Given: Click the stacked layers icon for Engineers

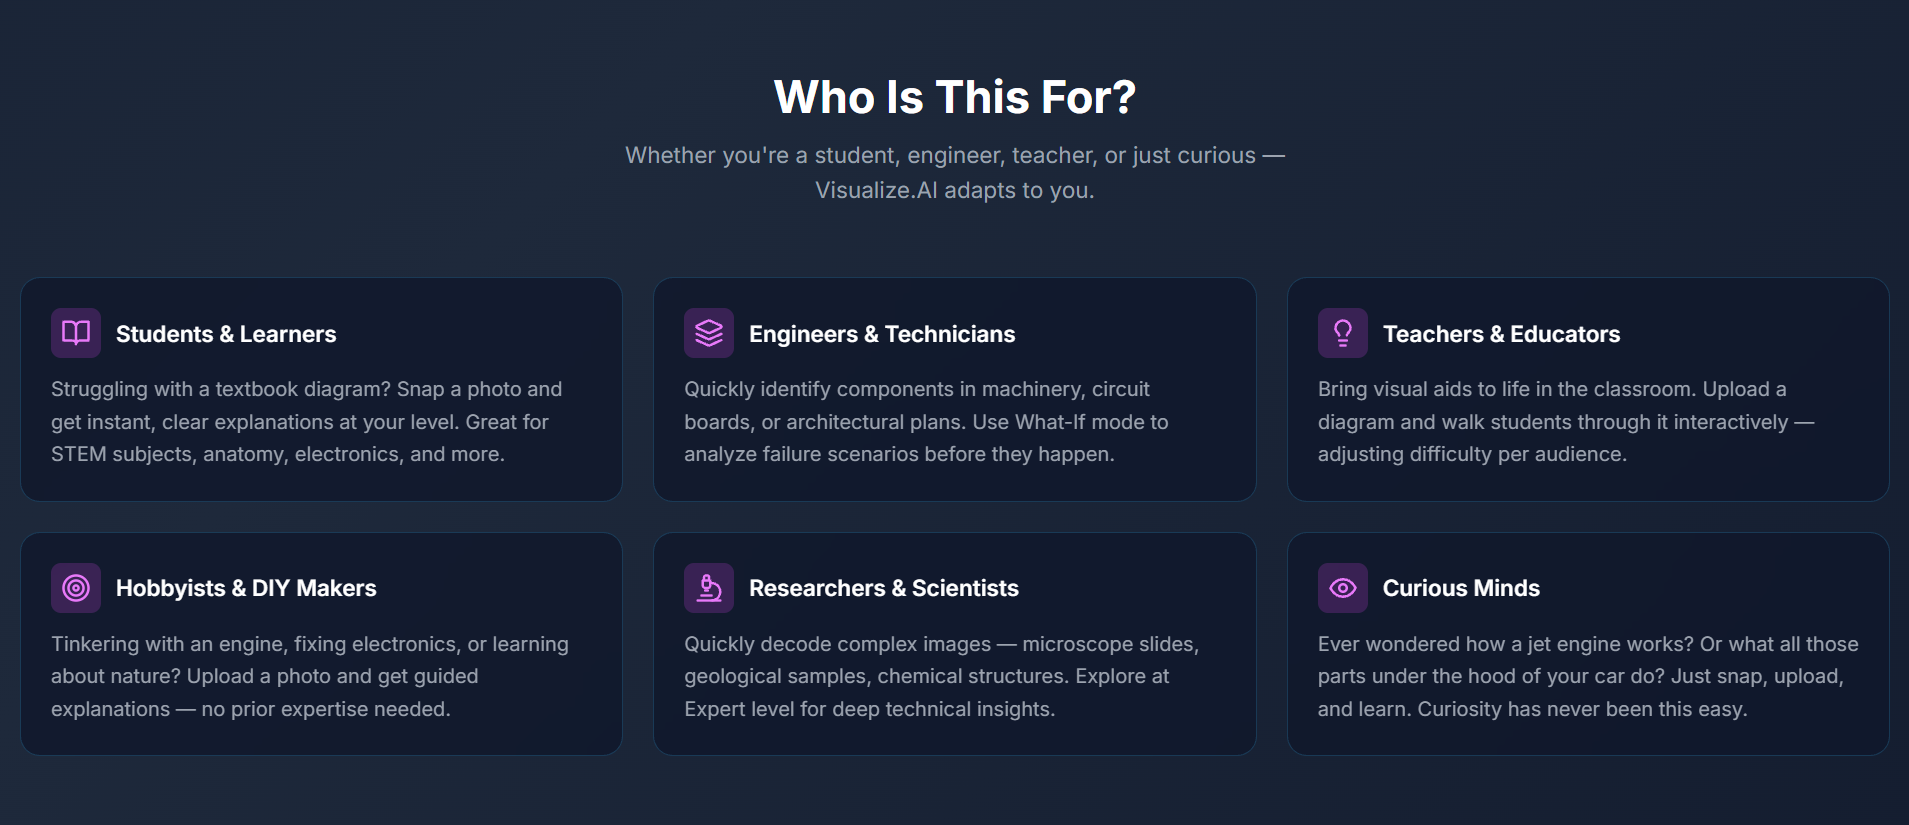Looking at the screenshot, I should (709, 333).
